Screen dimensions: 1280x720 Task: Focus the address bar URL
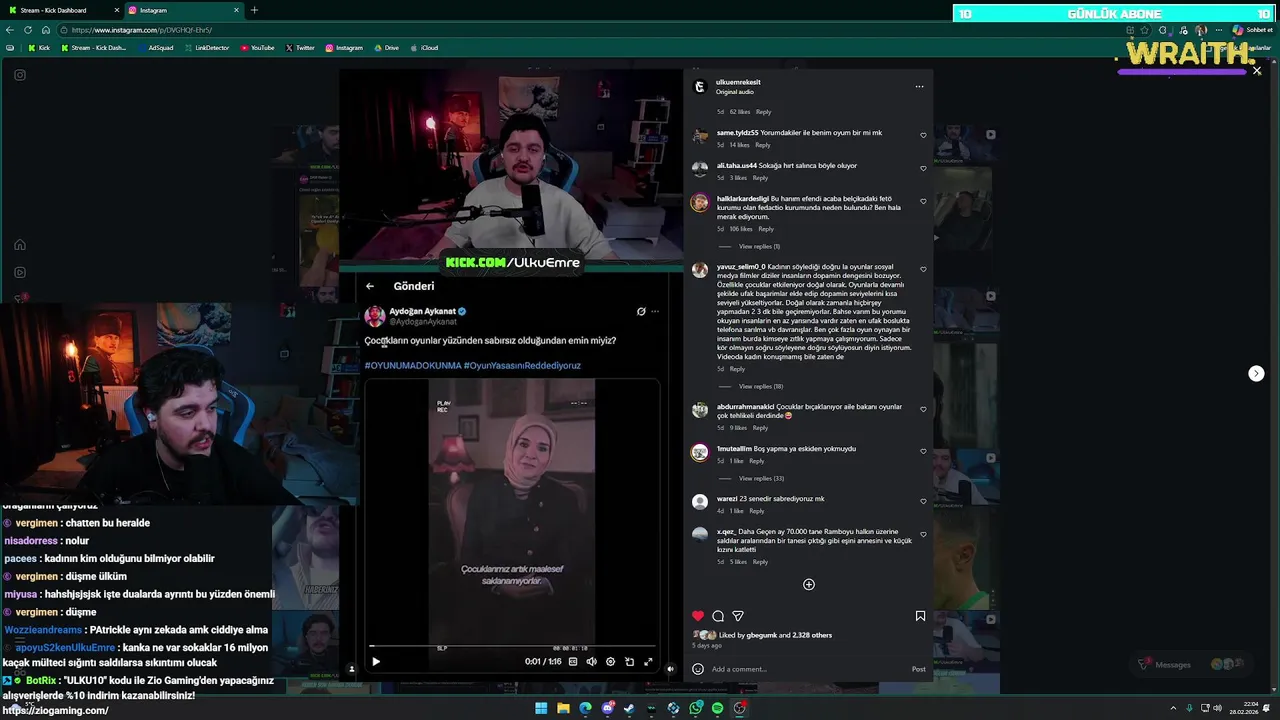tap(140, 30)
